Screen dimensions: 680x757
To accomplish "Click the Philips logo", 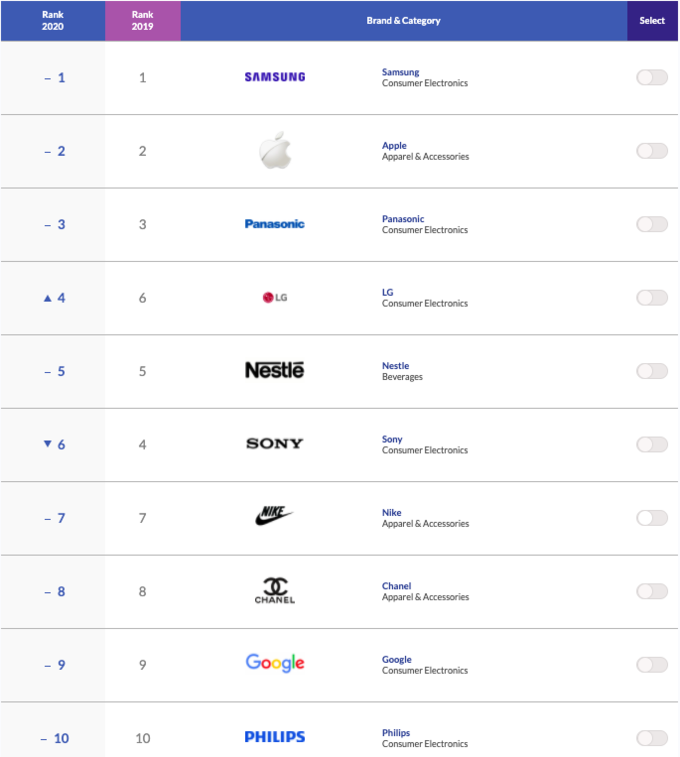I will pos(275,737).
